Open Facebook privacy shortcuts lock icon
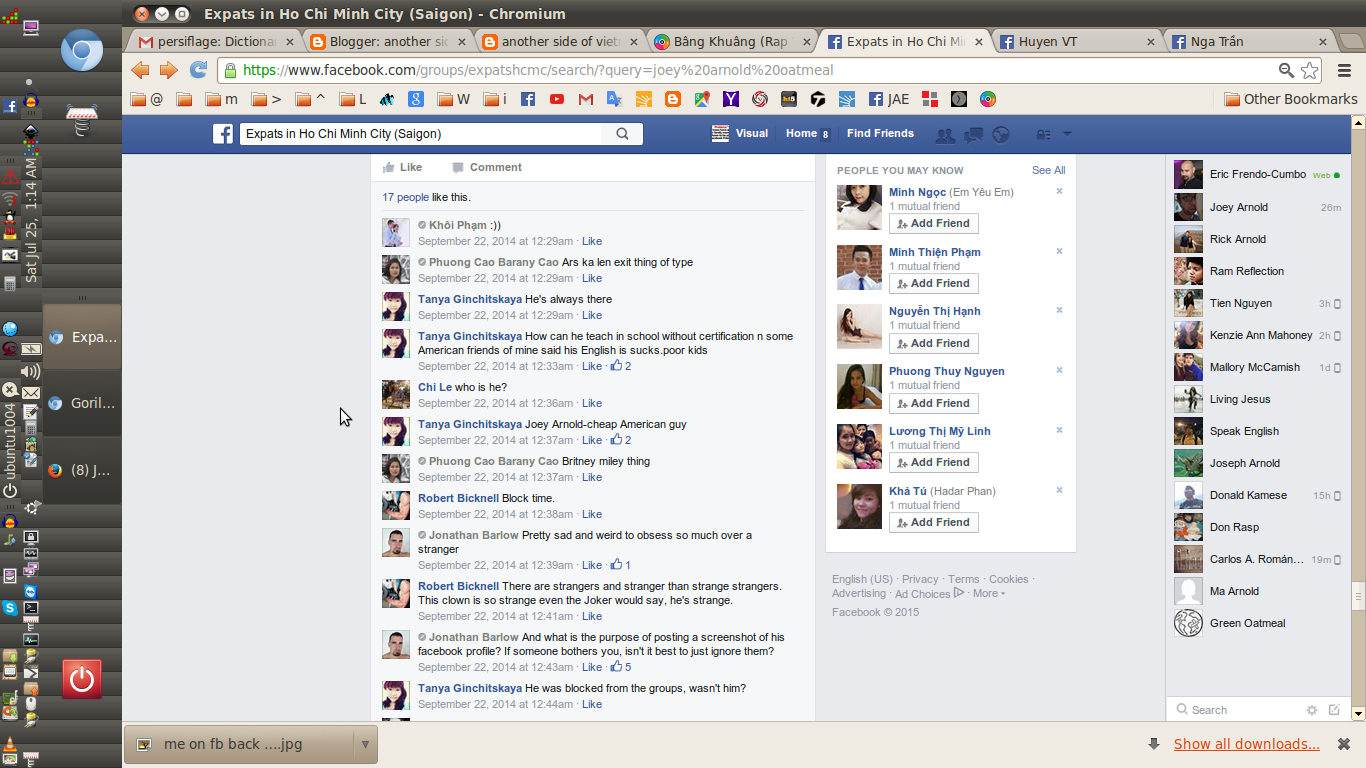The width and height of the screenshot is (1366, 768). 1044,135
